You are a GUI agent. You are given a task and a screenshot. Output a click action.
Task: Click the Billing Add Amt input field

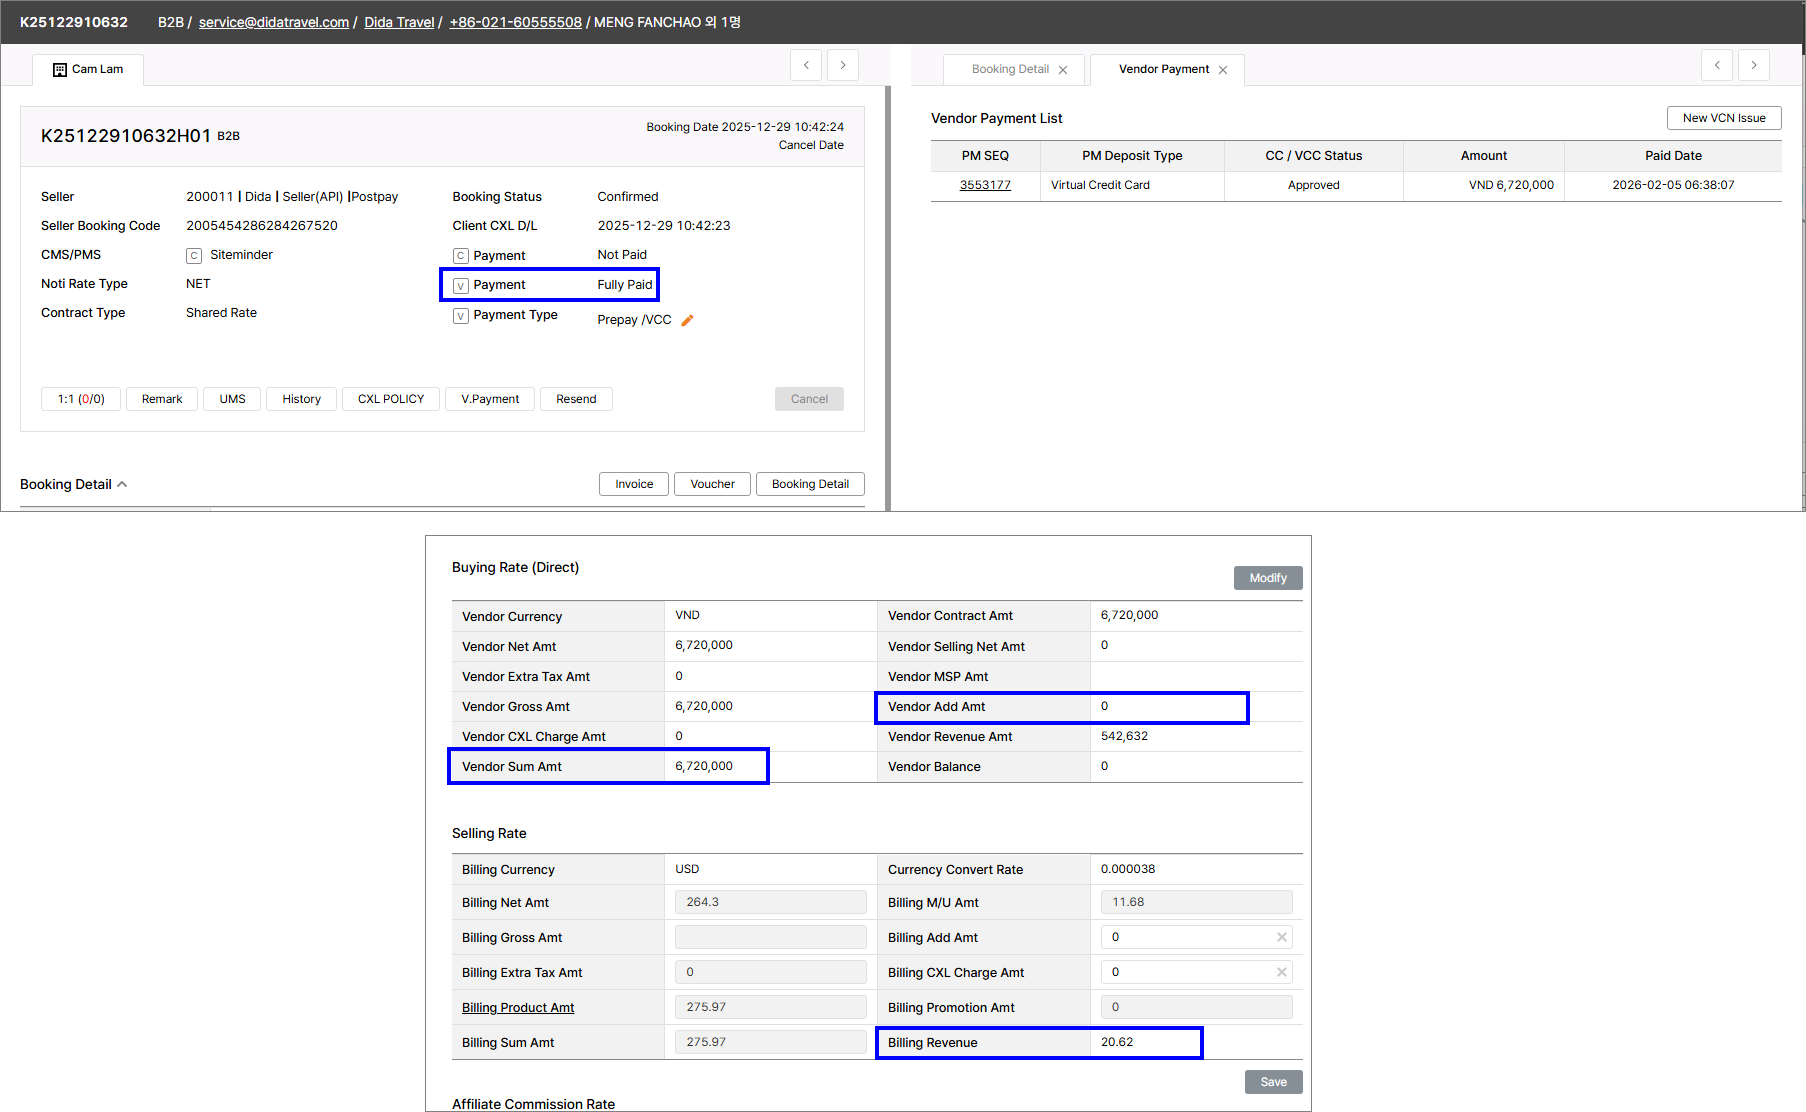coord(1187,937)
